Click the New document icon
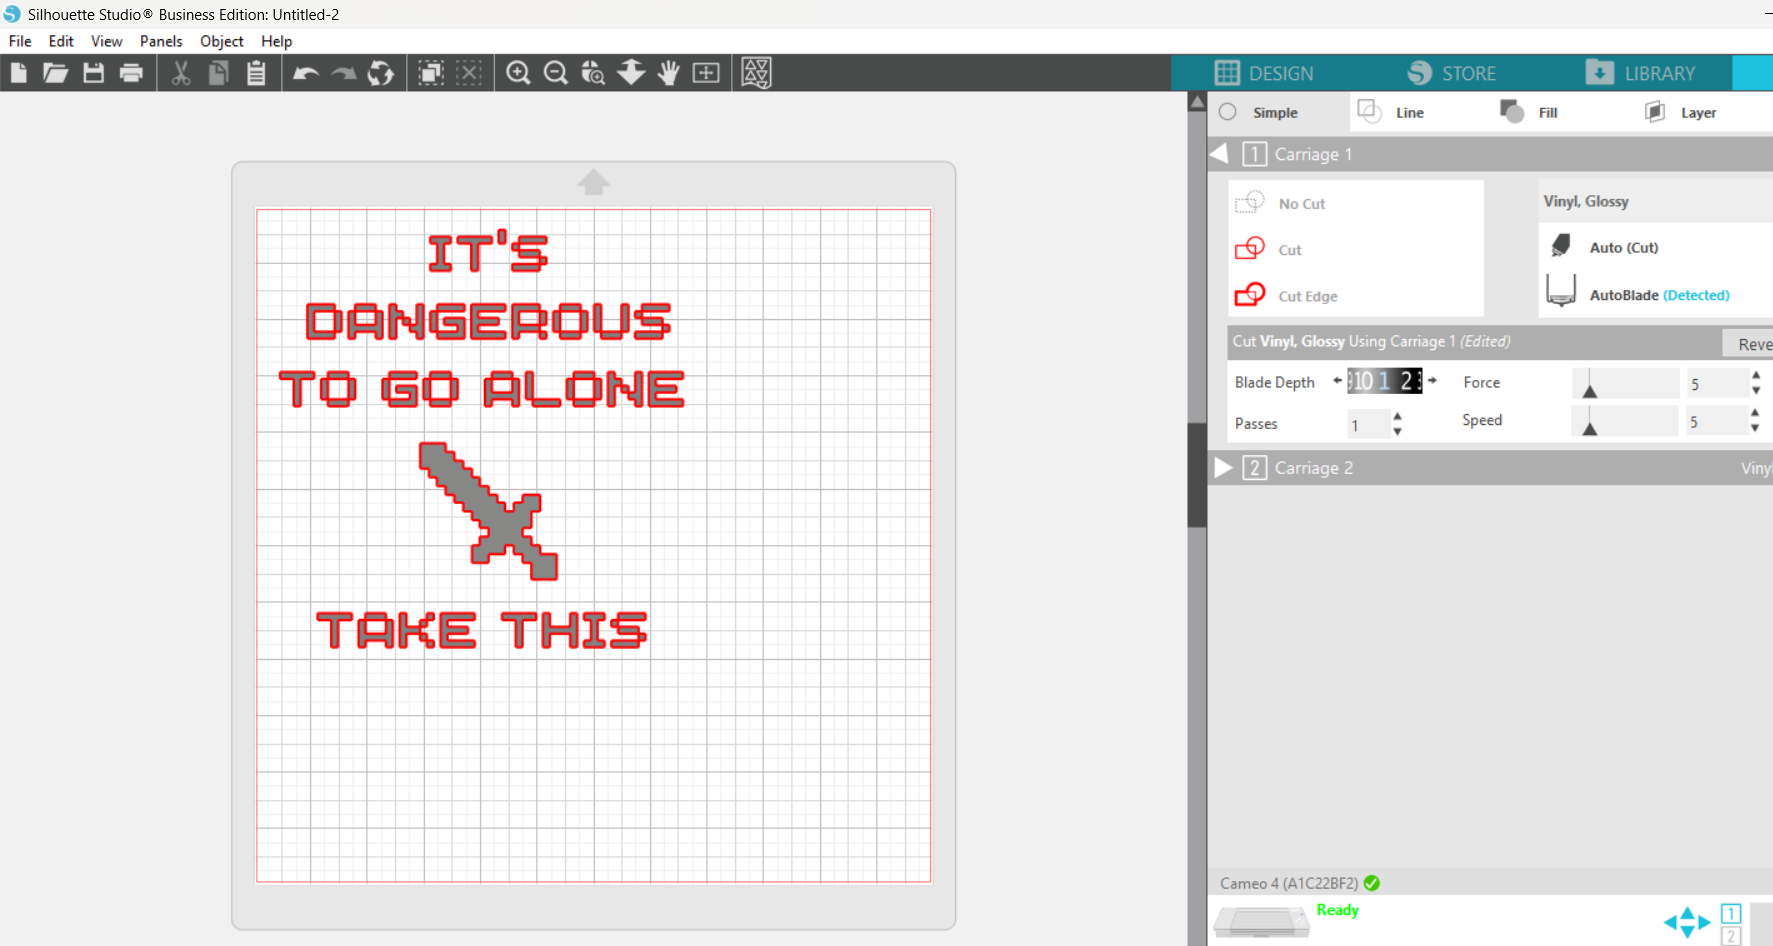The image size is (1773, 946). click(18, 73)
